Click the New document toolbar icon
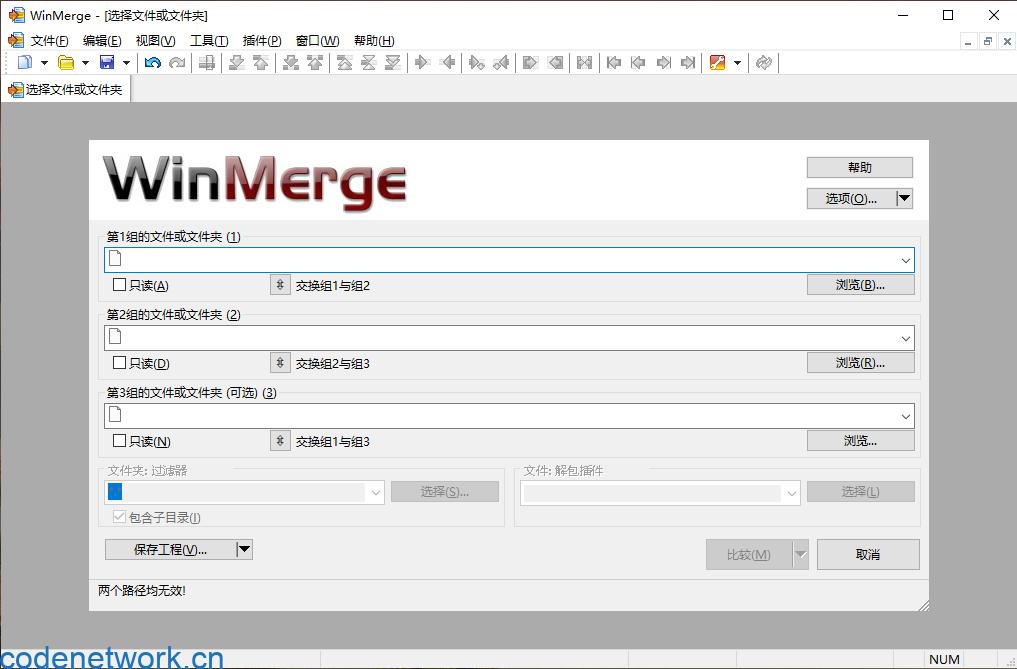The height and width of the screenshot is (669, 1017). pos(25,63)
